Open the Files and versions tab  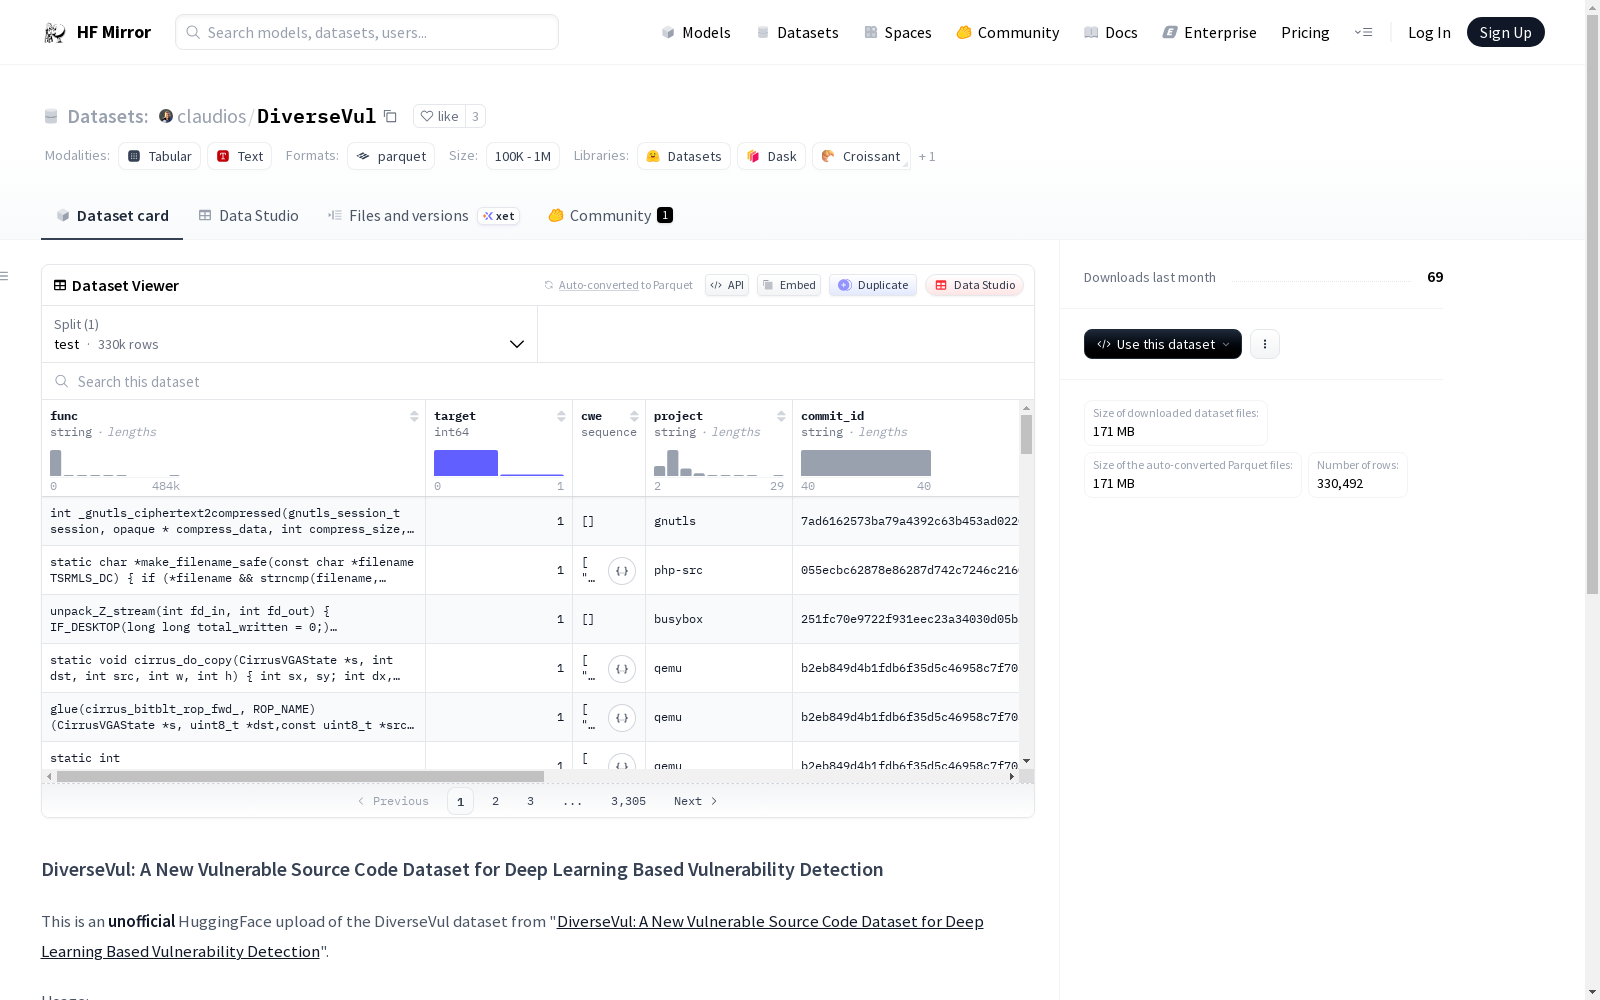423,216
